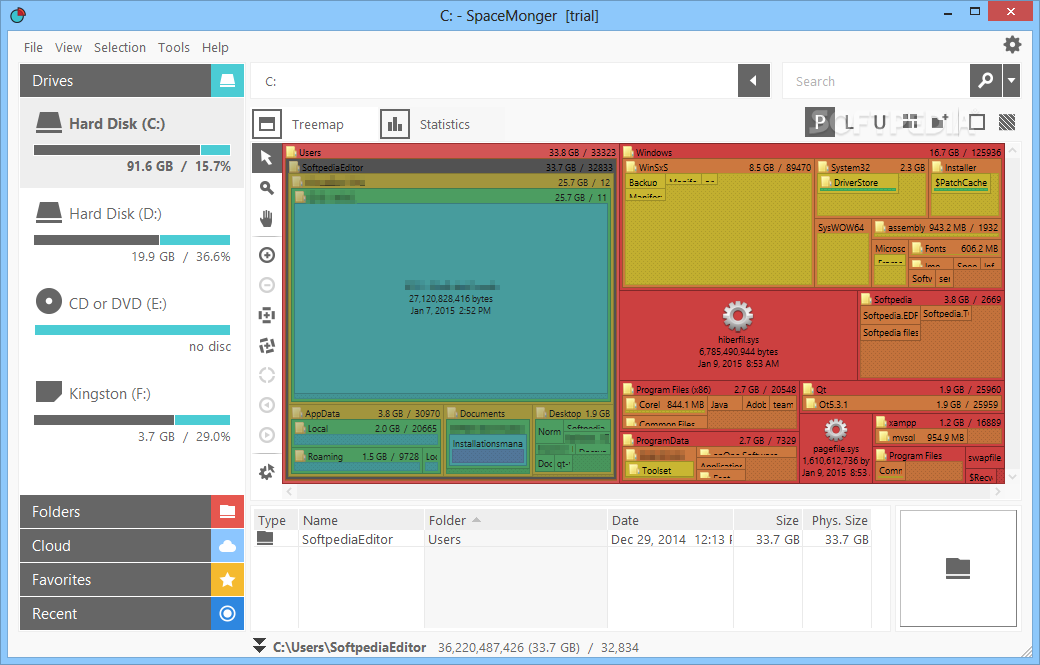Open the Tools menu
This screenshot has width=1040, height=665.
coord(174,47)
